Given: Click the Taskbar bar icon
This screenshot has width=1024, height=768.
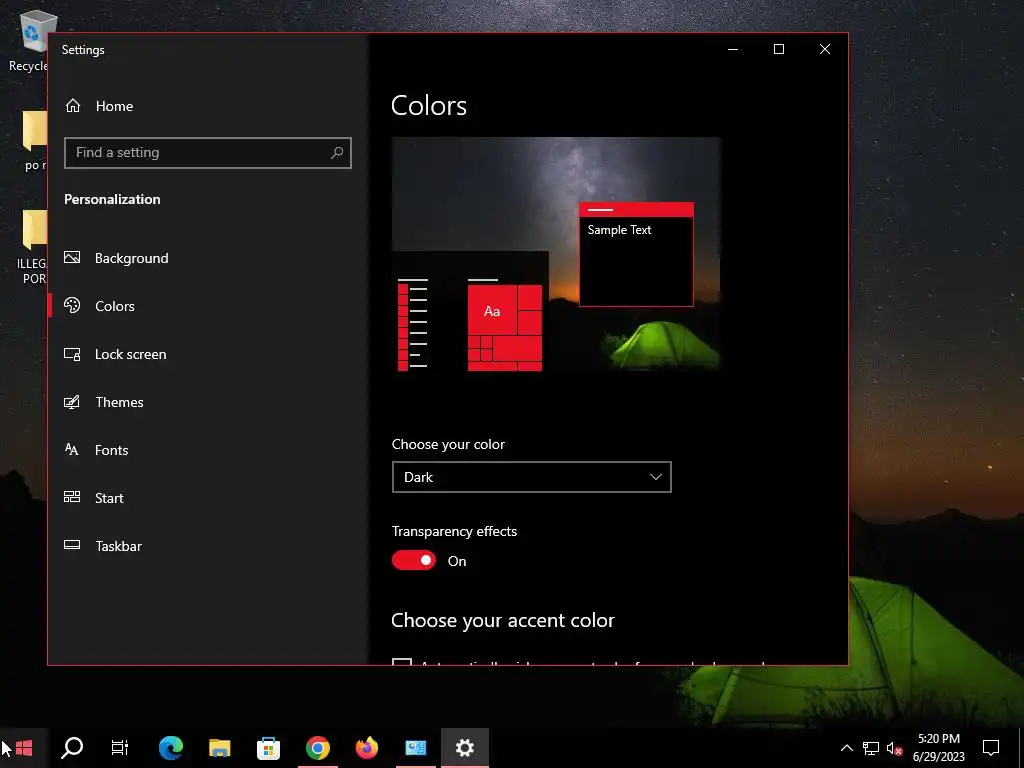Looking at the screenshot, I should 72,545.
